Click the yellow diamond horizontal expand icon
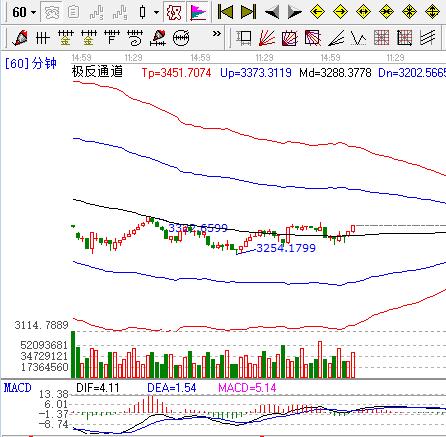446x437 pixels. [x=363, y=12]
